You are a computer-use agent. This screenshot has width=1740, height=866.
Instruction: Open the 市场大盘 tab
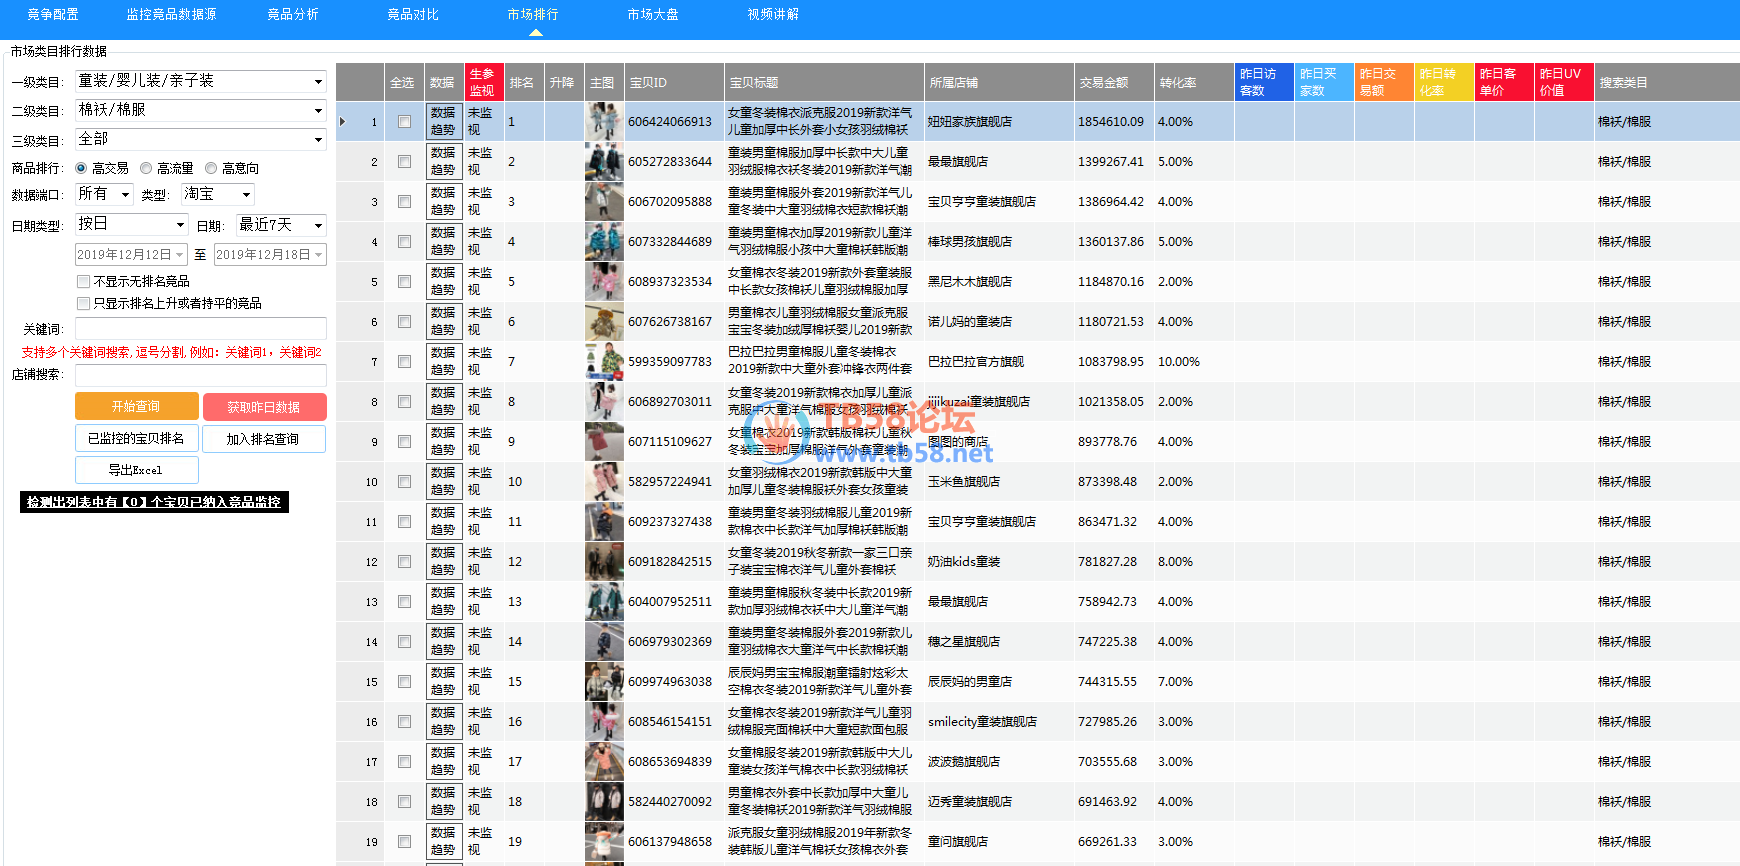click(652, 15)
